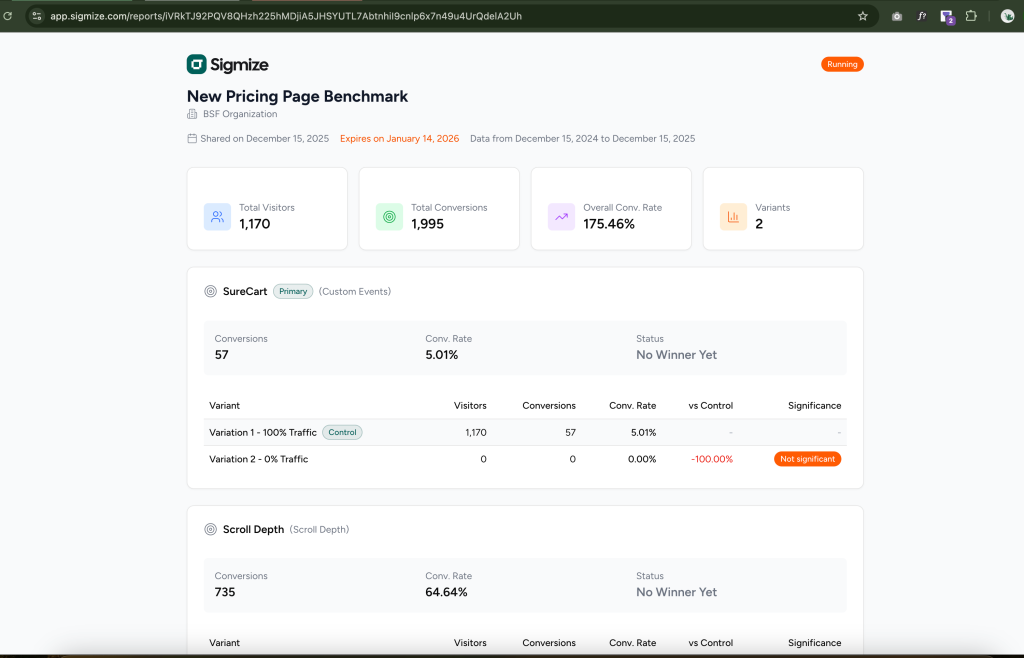This screenshot has width=1024, height=658.
Task: Click the expiration date text in orange
Action: coord(399,138)
